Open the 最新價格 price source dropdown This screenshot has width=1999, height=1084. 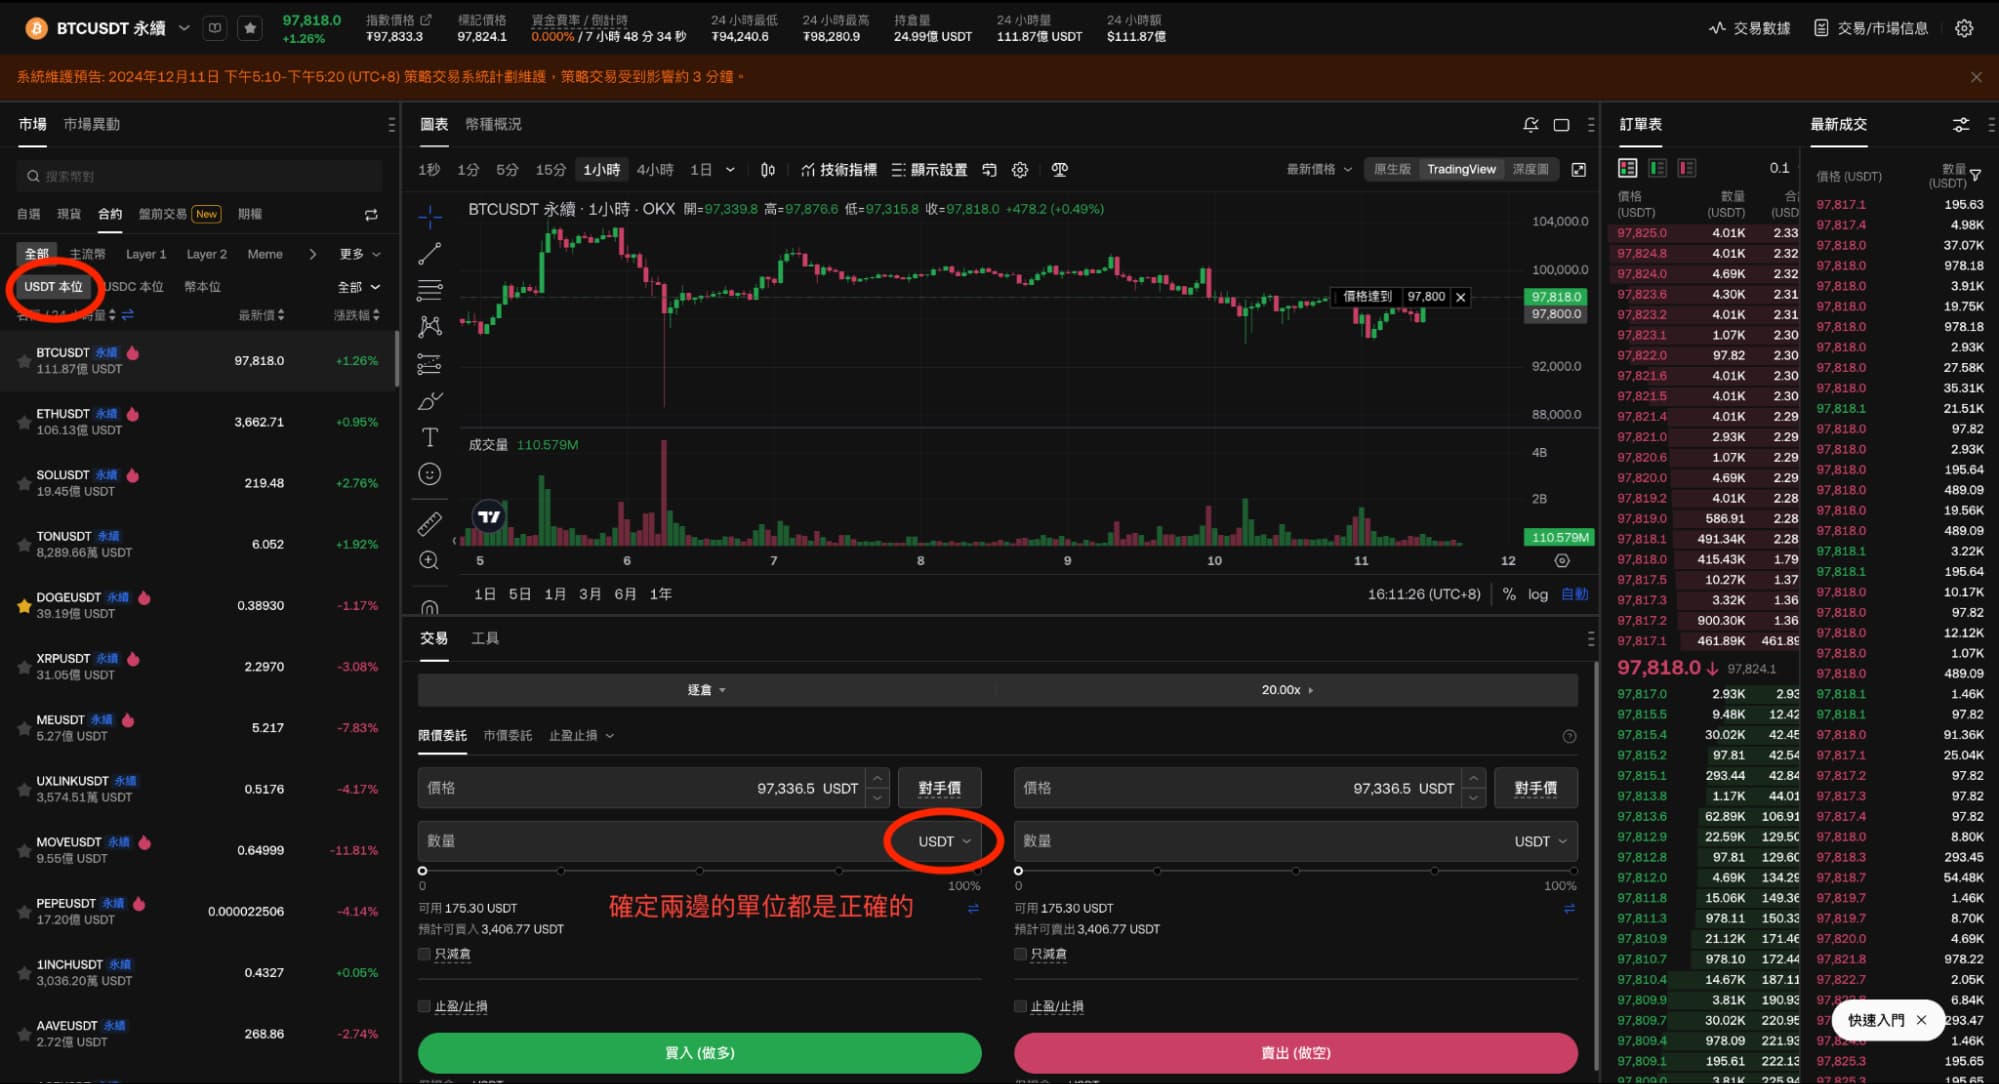point(1319,169)
